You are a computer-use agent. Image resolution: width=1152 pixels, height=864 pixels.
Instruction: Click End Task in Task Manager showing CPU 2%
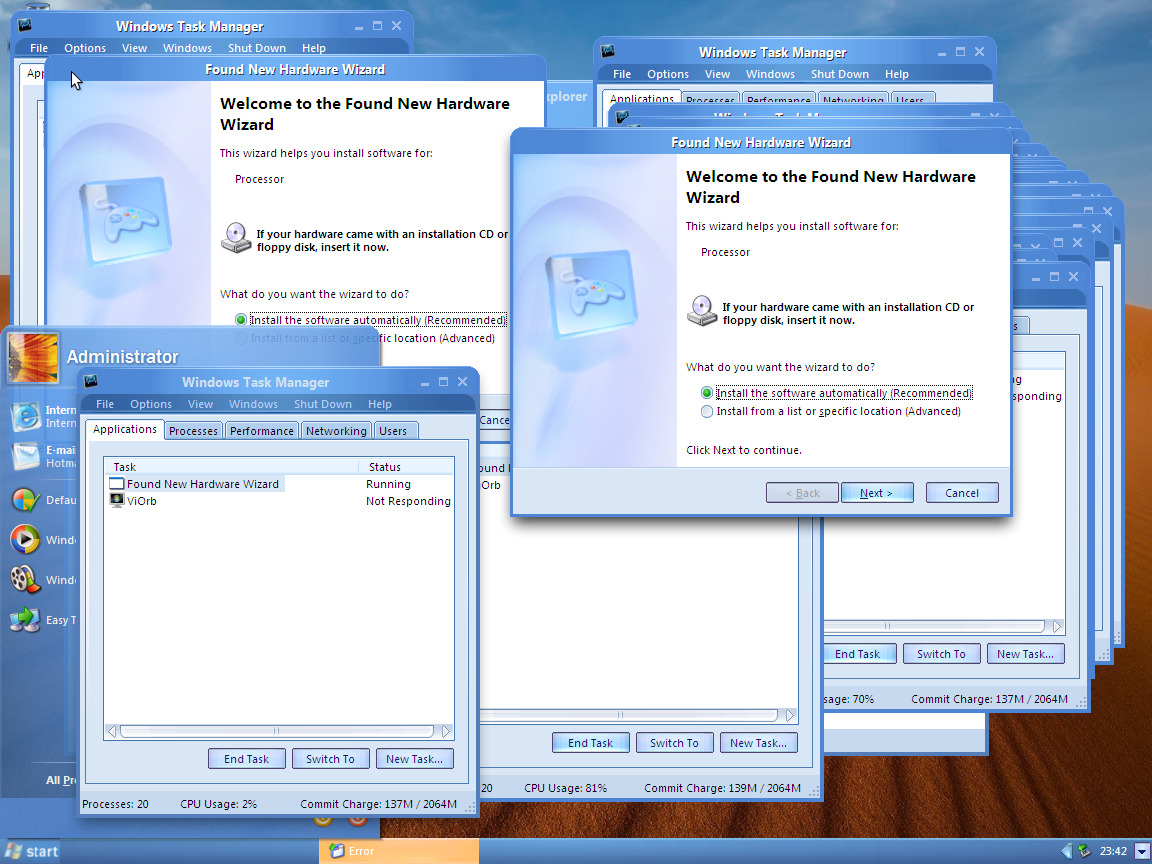[246, 759]
